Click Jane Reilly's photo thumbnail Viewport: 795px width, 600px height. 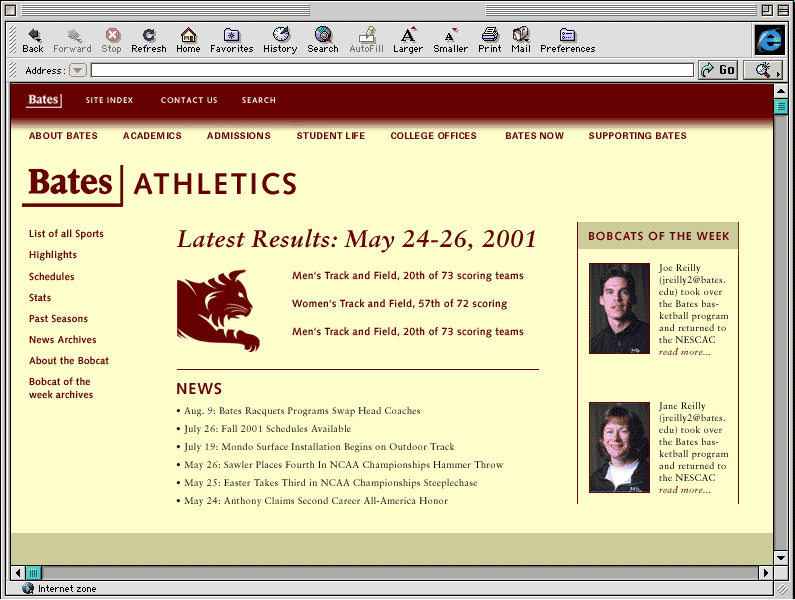point(619,447)
